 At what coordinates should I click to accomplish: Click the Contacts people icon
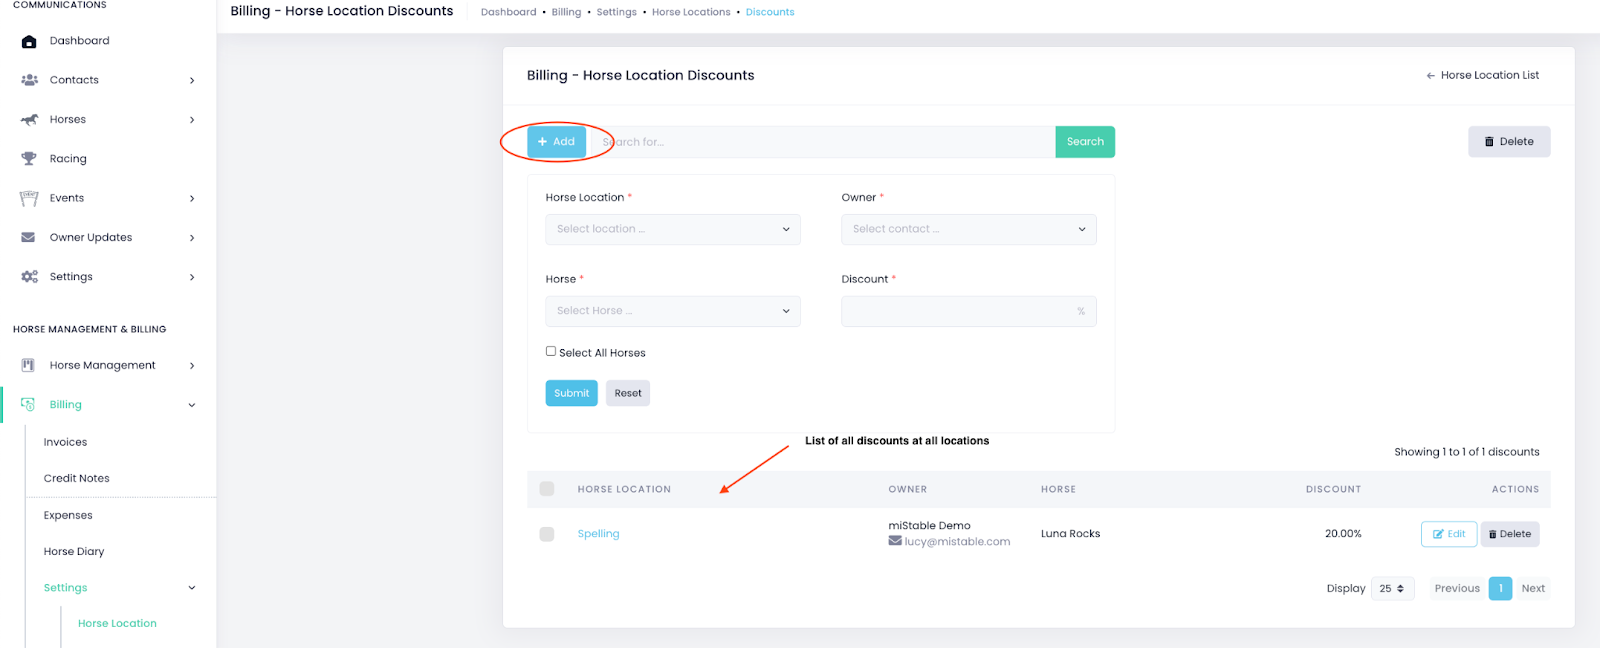click(29, 80)
